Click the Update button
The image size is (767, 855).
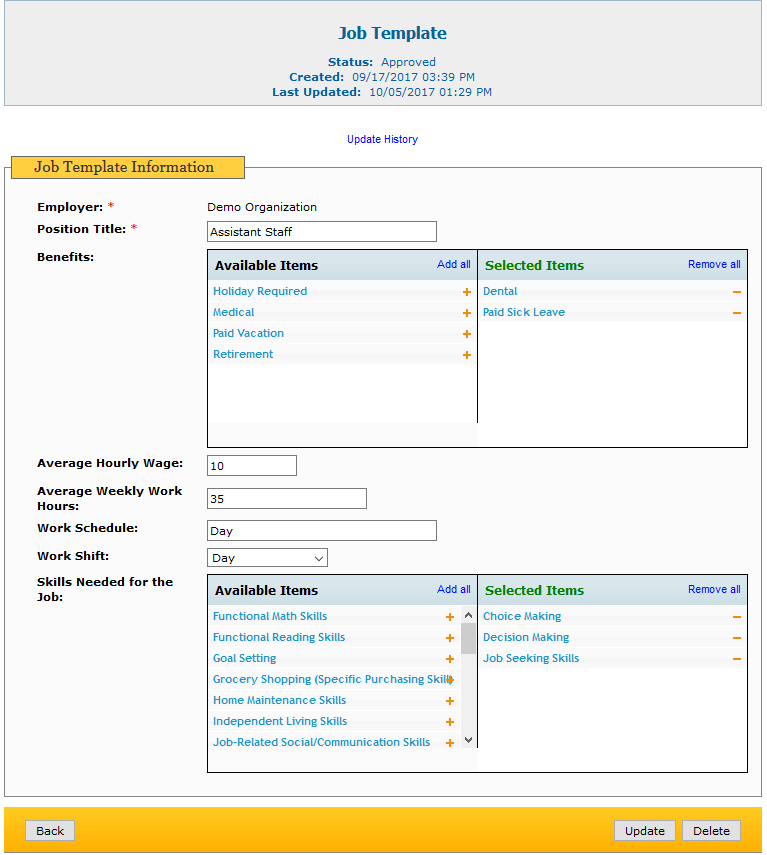(x=644, y=830)
